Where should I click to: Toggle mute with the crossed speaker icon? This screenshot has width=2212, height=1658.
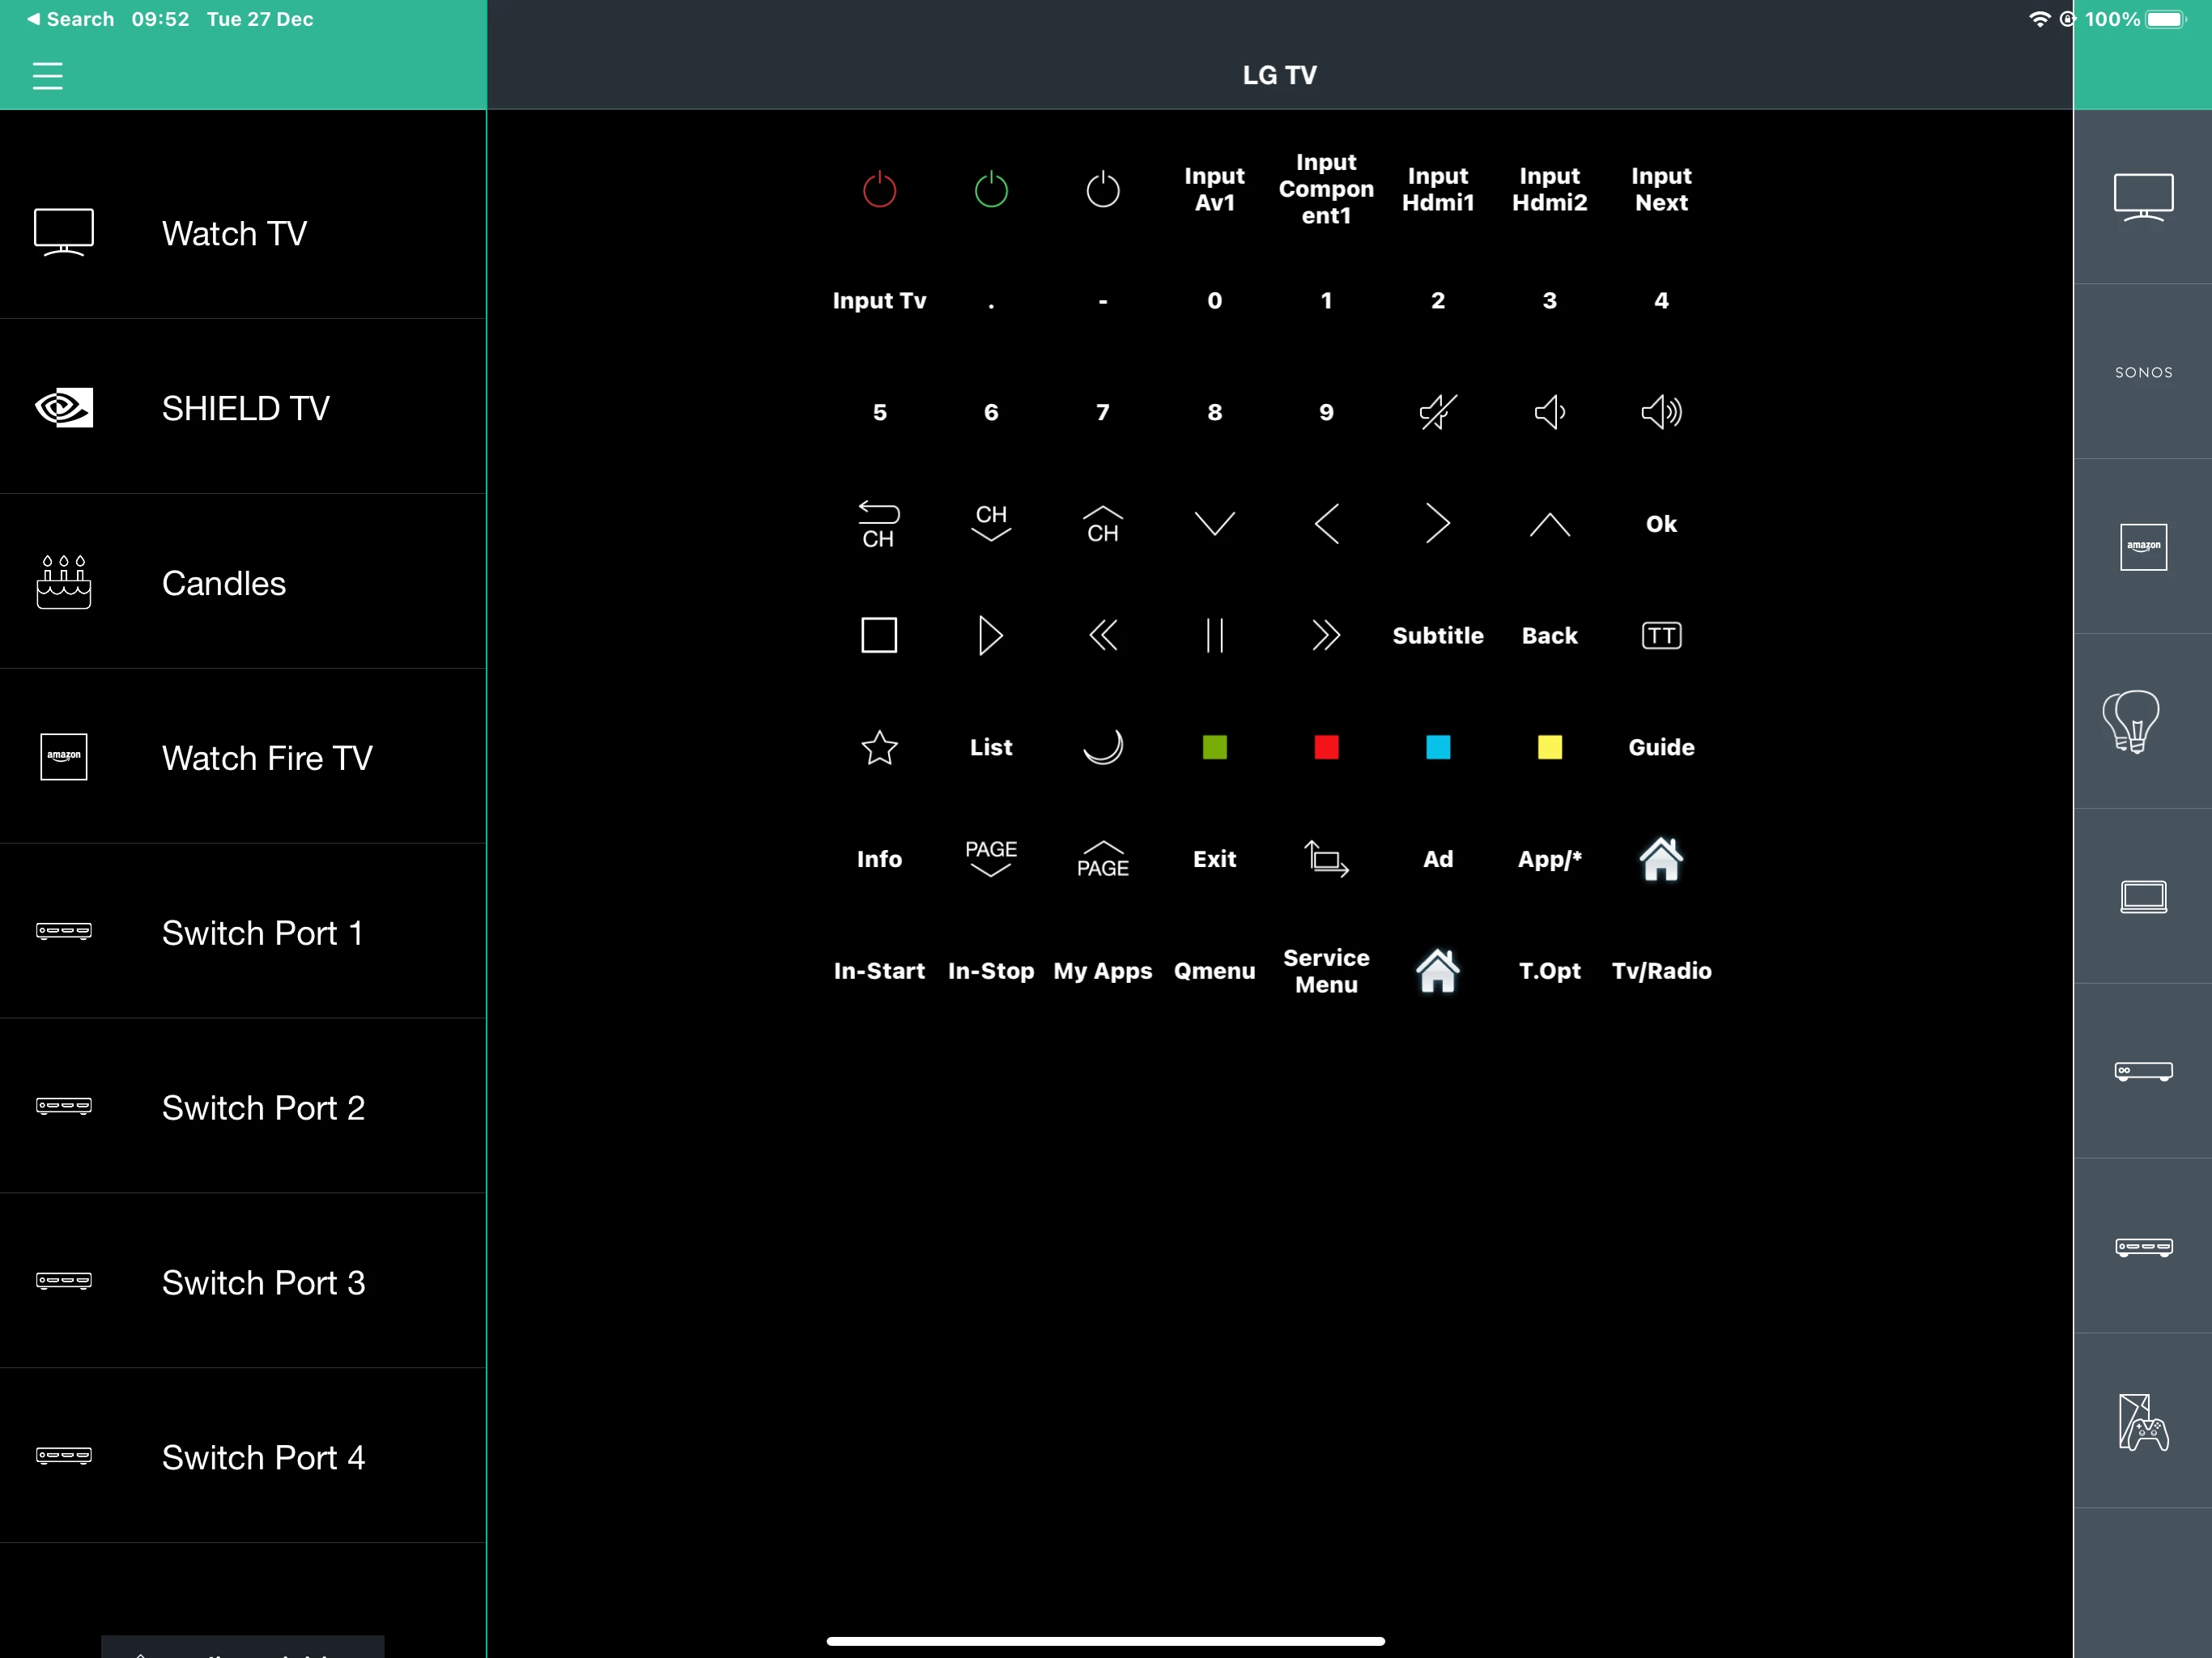click(1437, 412)
